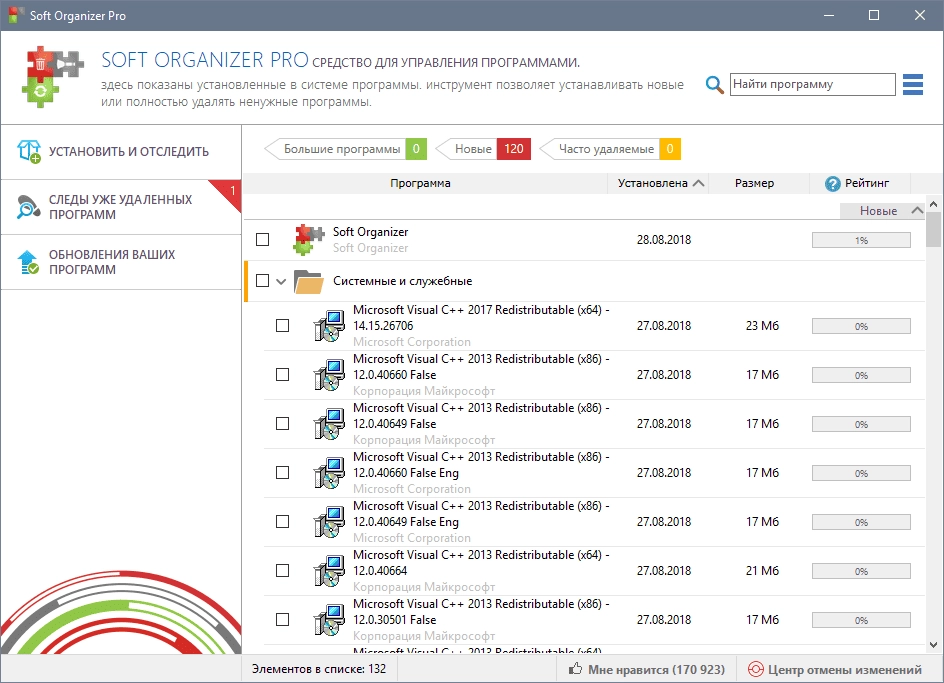Screen dimensions: 944x683
Task: Open УСТАНОВИТЬ И ОТСЛЕДИТЬ section
Action: 121,152
